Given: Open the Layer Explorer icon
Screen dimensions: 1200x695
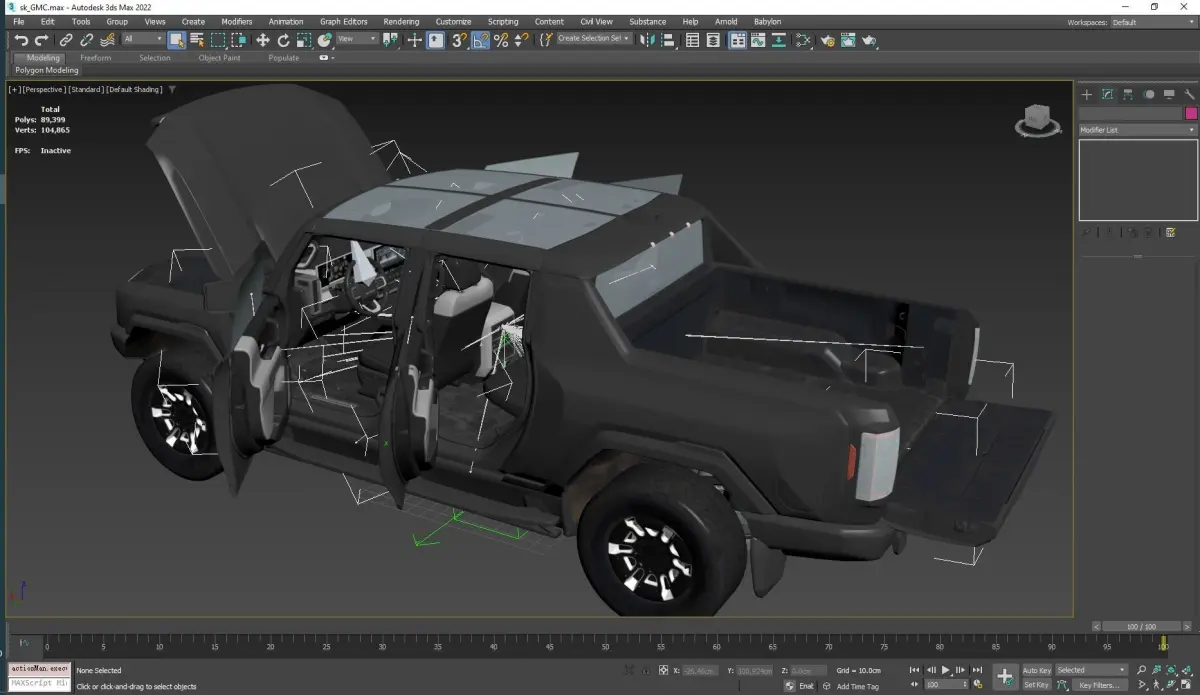Looking at the screenshot, I should point(713,40).
